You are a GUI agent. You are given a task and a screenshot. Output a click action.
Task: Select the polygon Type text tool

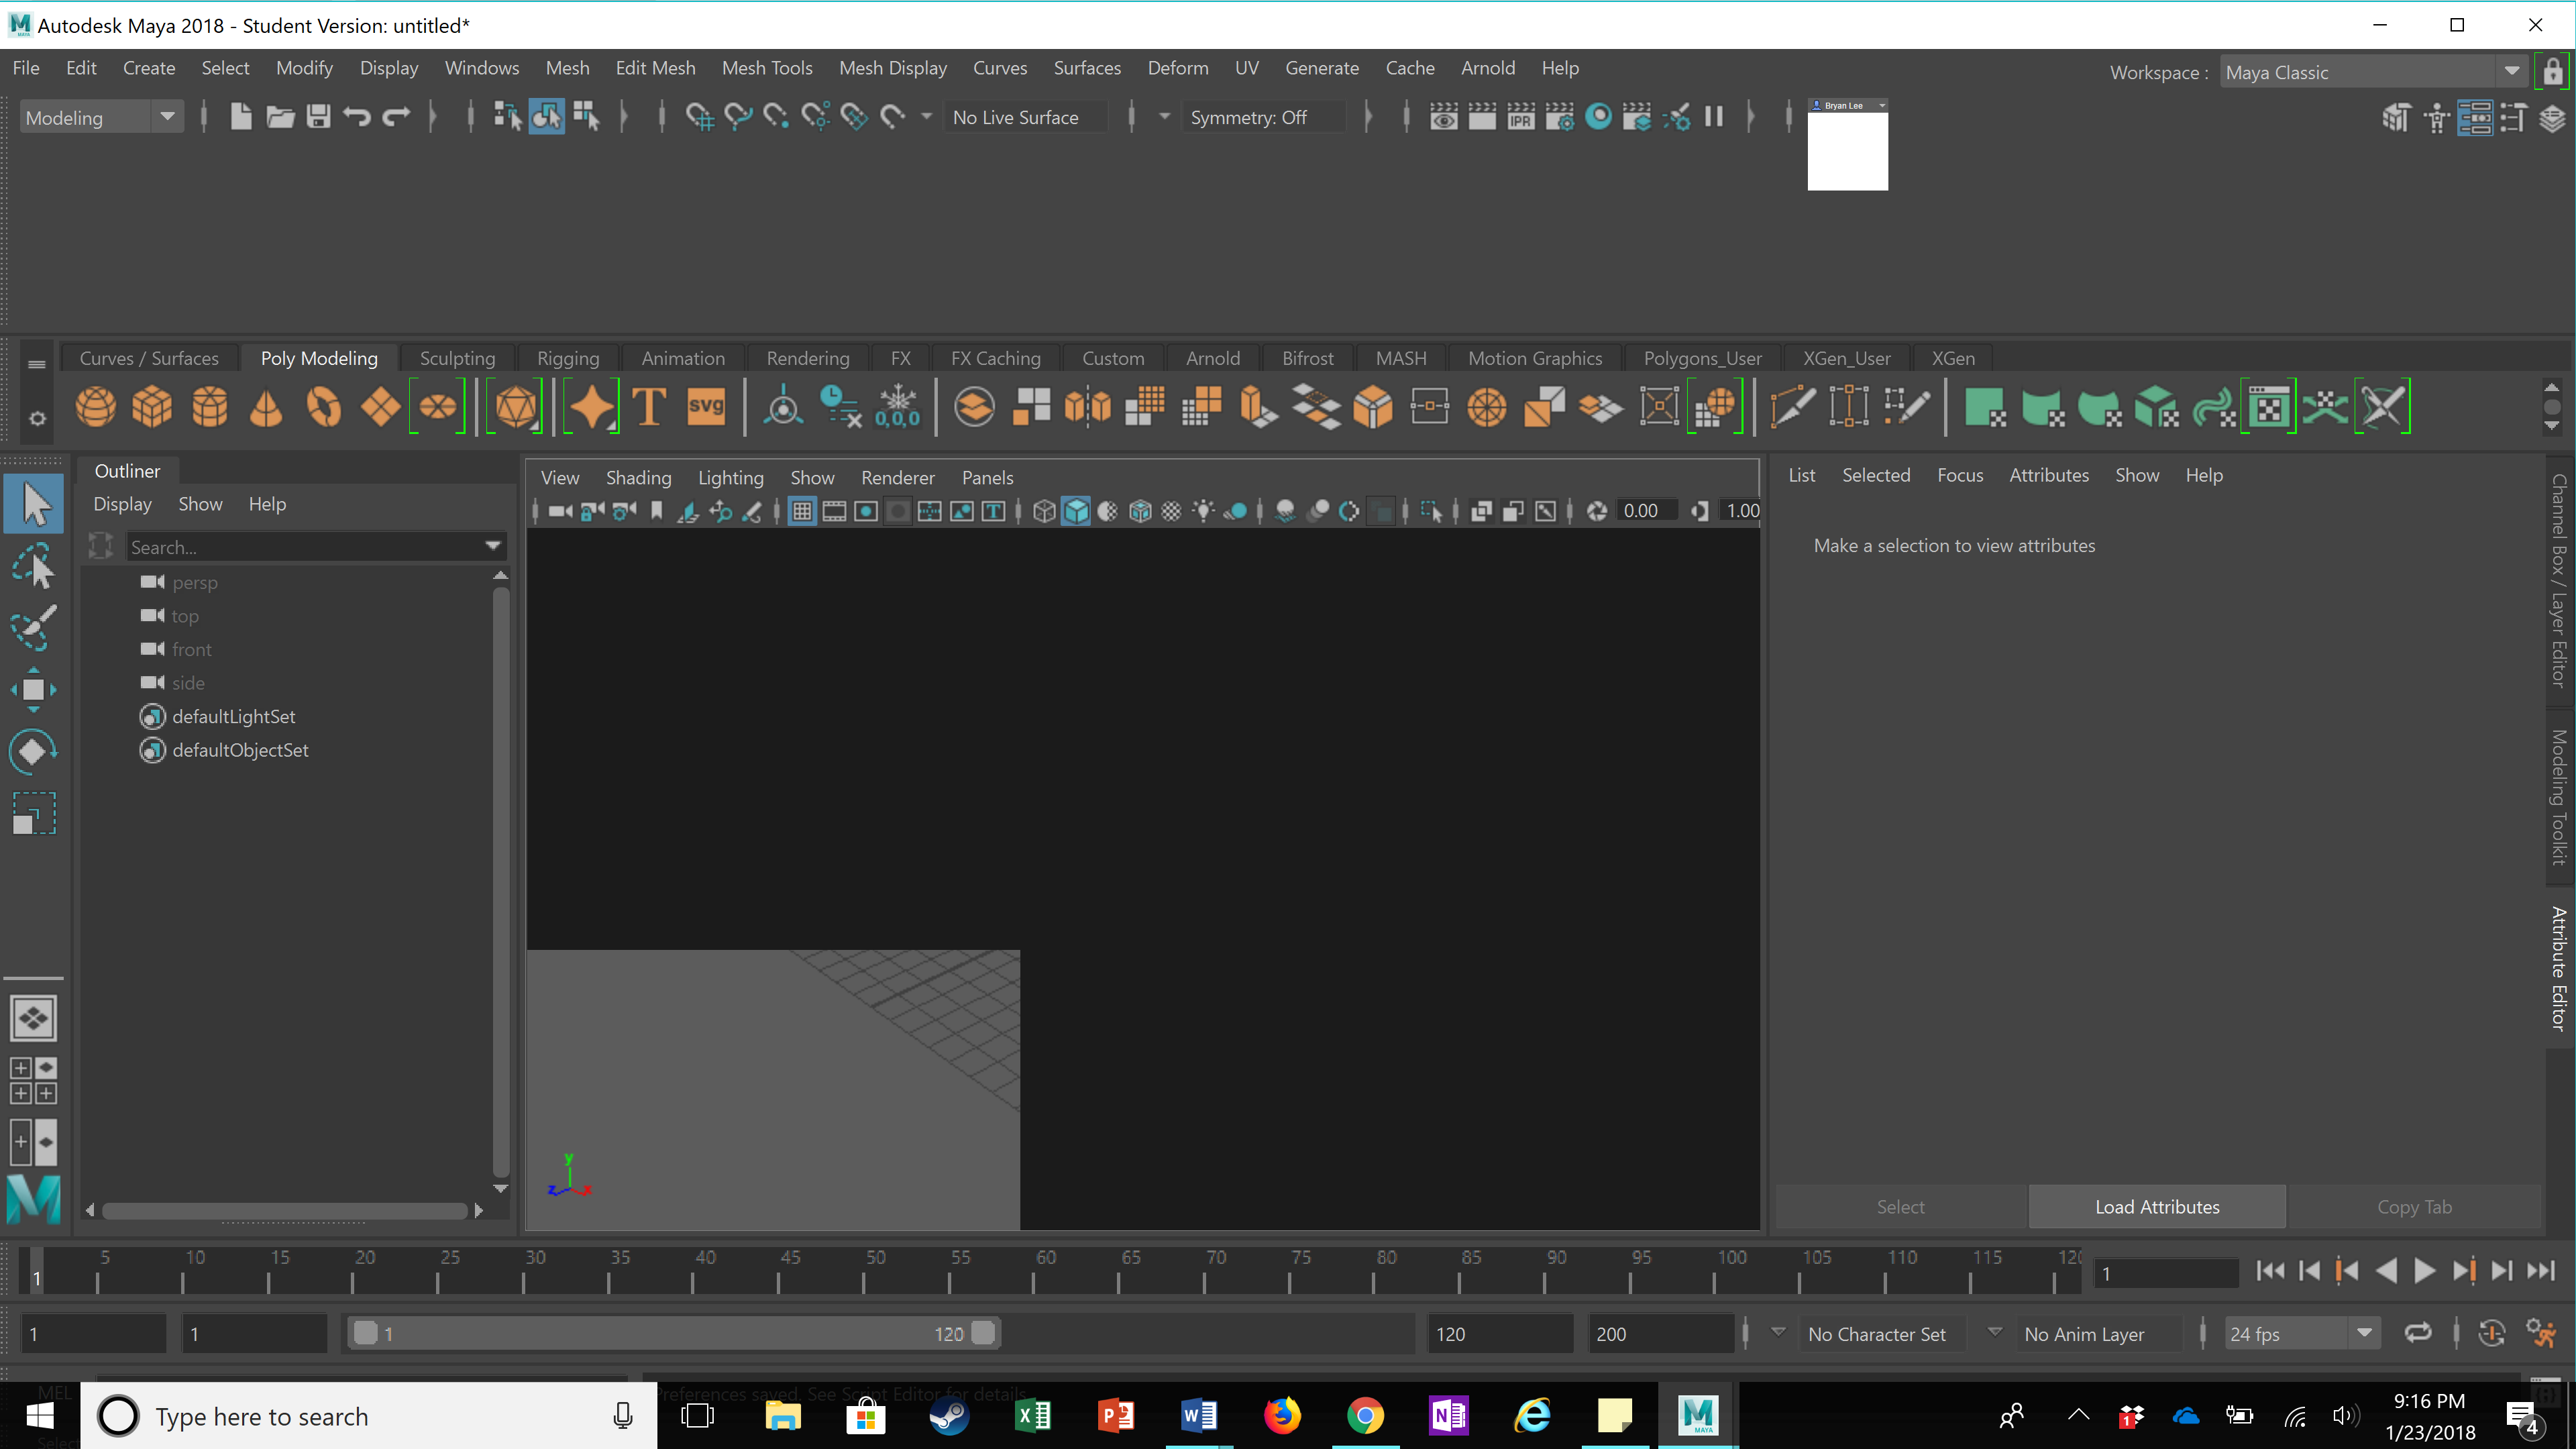[x=649, y=407]
